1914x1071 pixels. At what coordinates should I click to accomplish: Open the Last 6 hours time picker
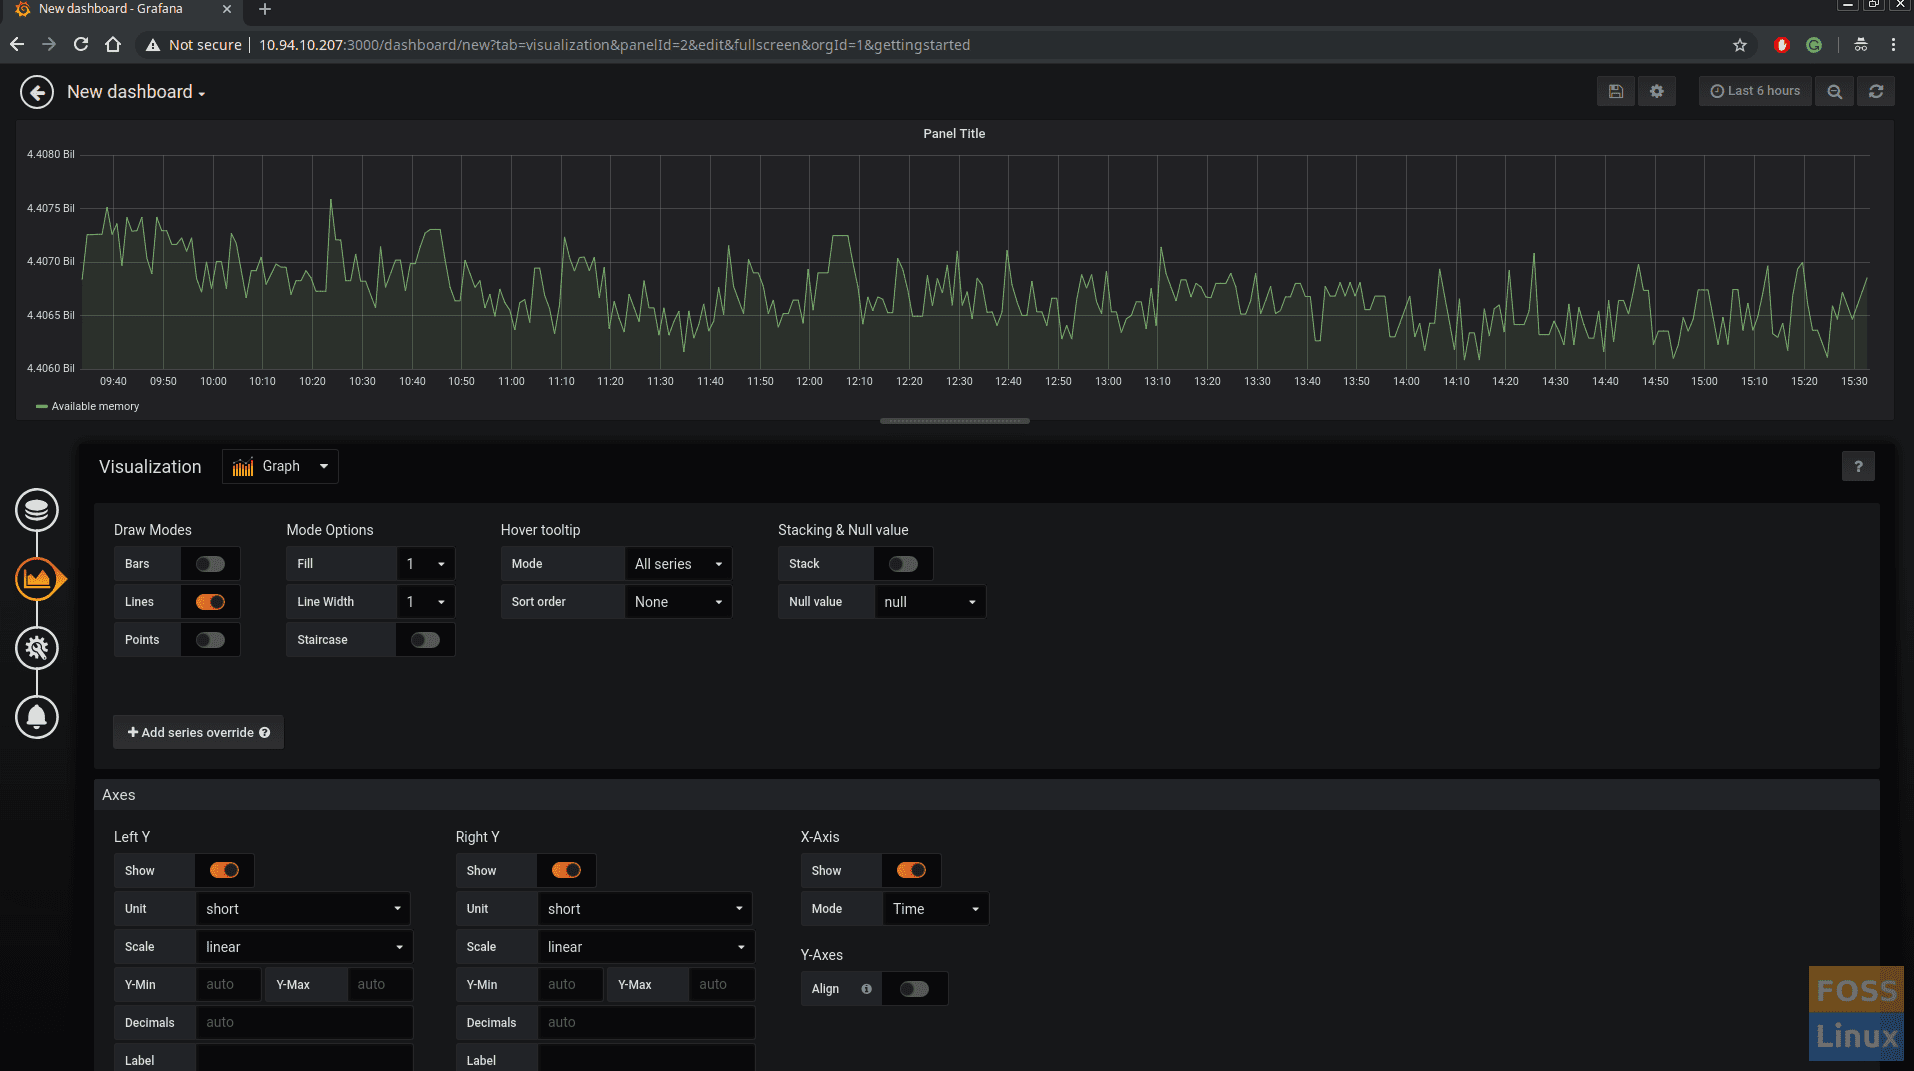tap(1755, 91)
